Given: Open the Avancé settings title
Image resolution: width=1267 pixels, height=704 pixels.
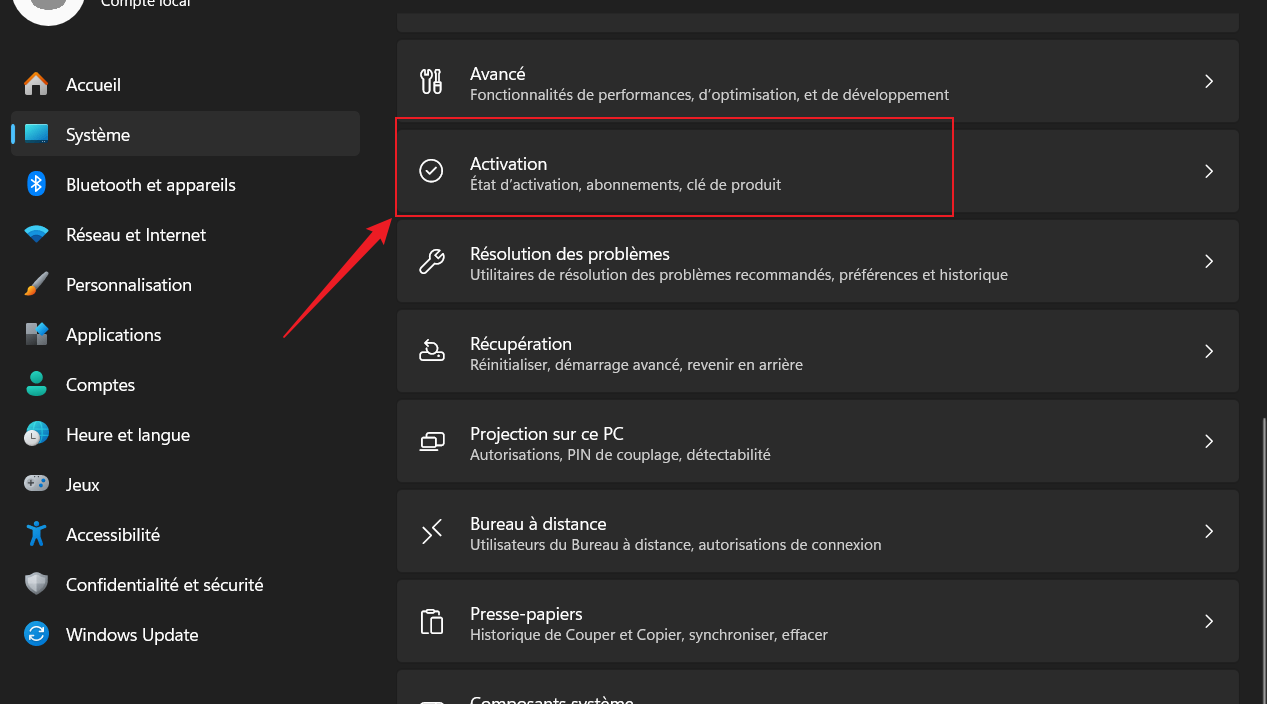Looking at the screenshot, I should pos(498,74).
